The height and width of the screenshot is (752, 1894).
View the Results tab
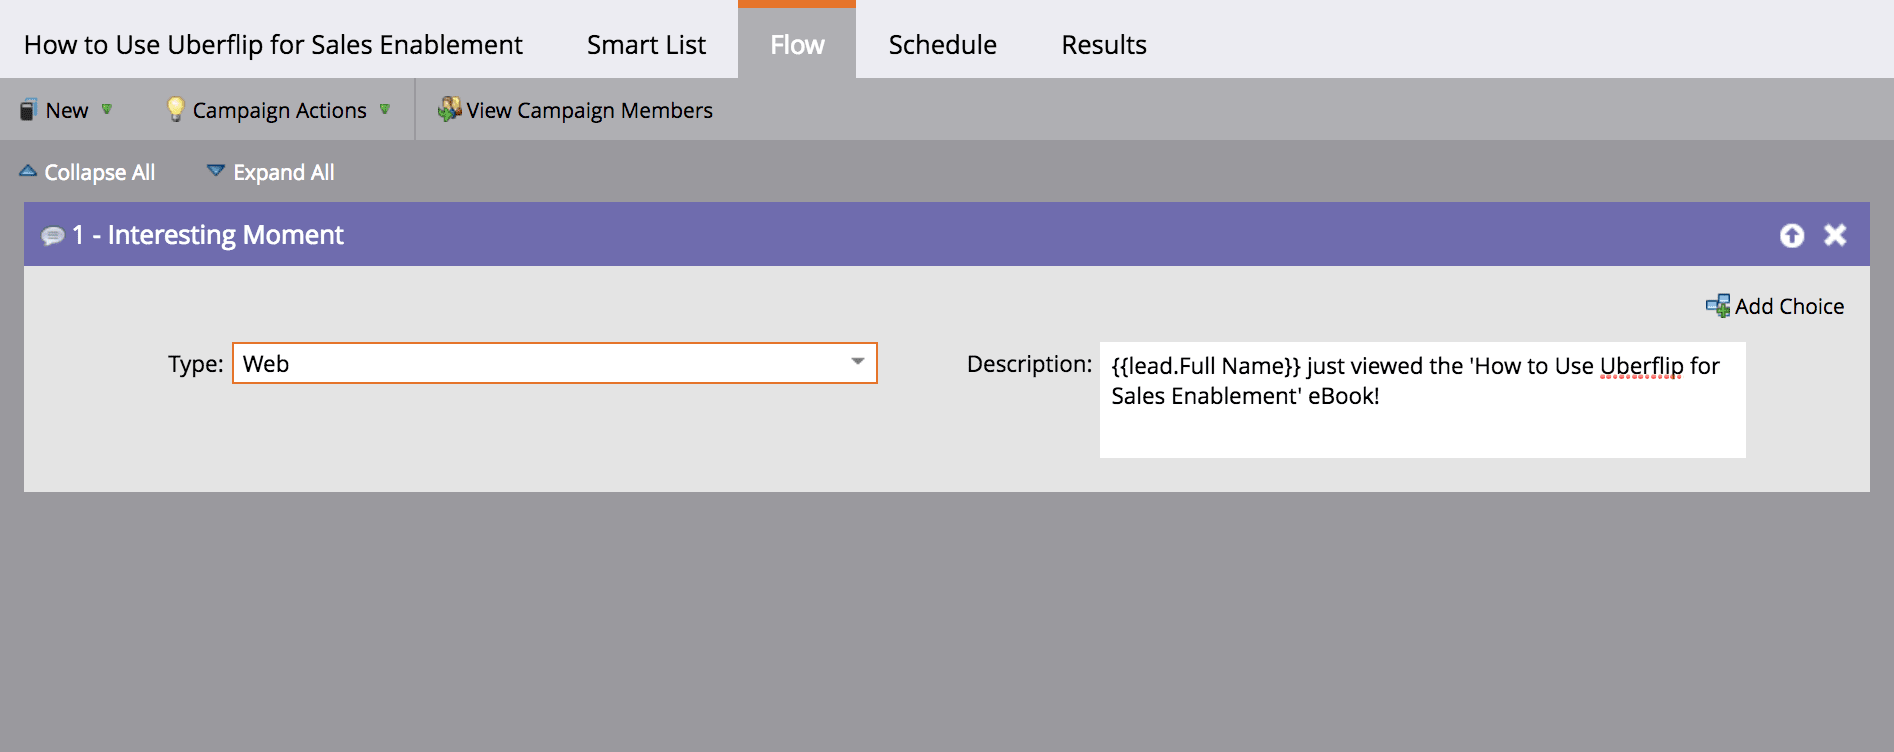click(x=1104, y=45)
